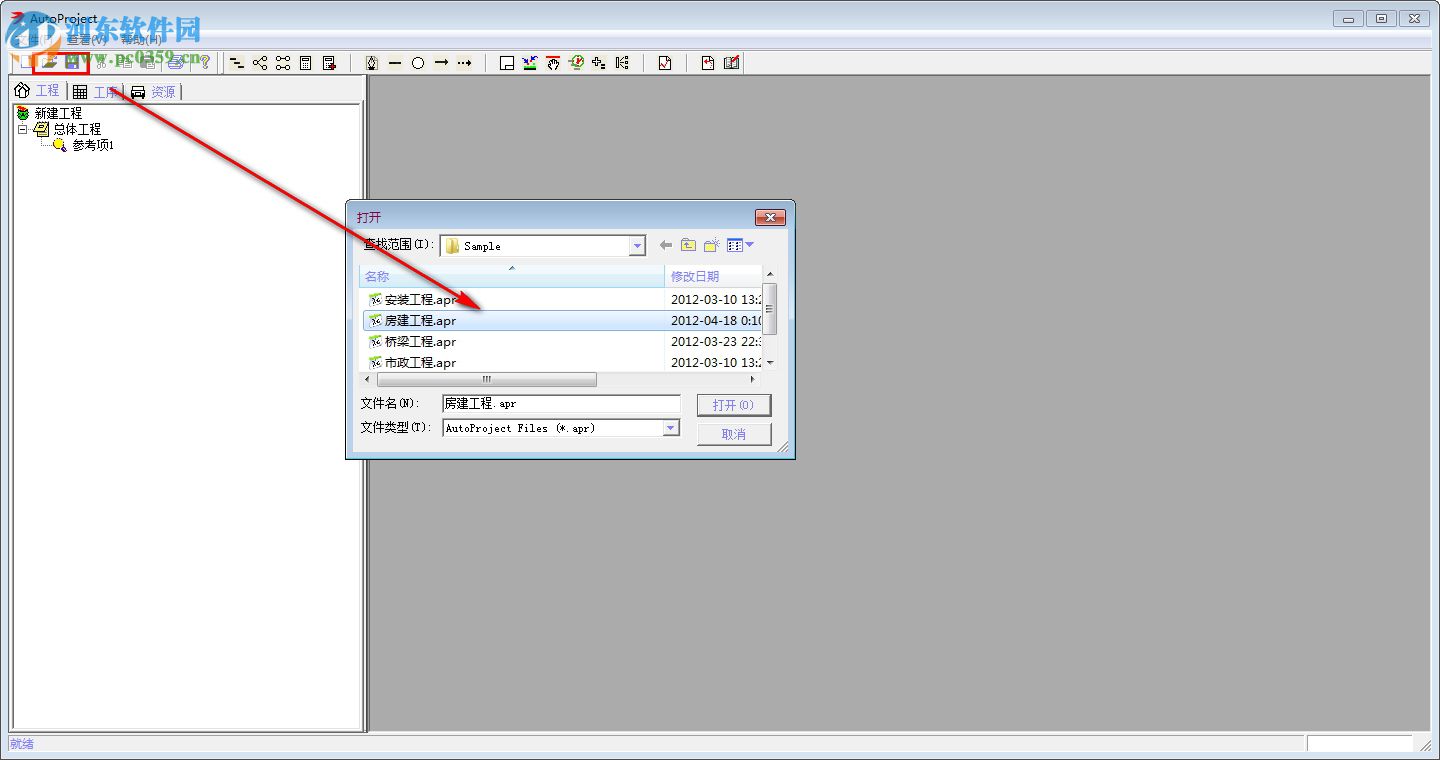Switch to the 工序 tab
This screenshot has height=760, width=1440.
(x=104, y=91)
